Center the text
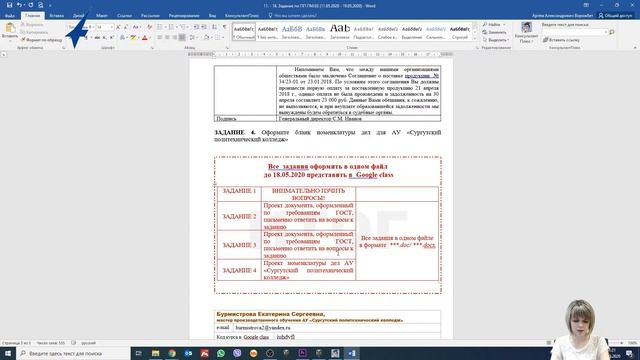Image resolution: width=640 pixels, height=360 pixels. point(167,38)
